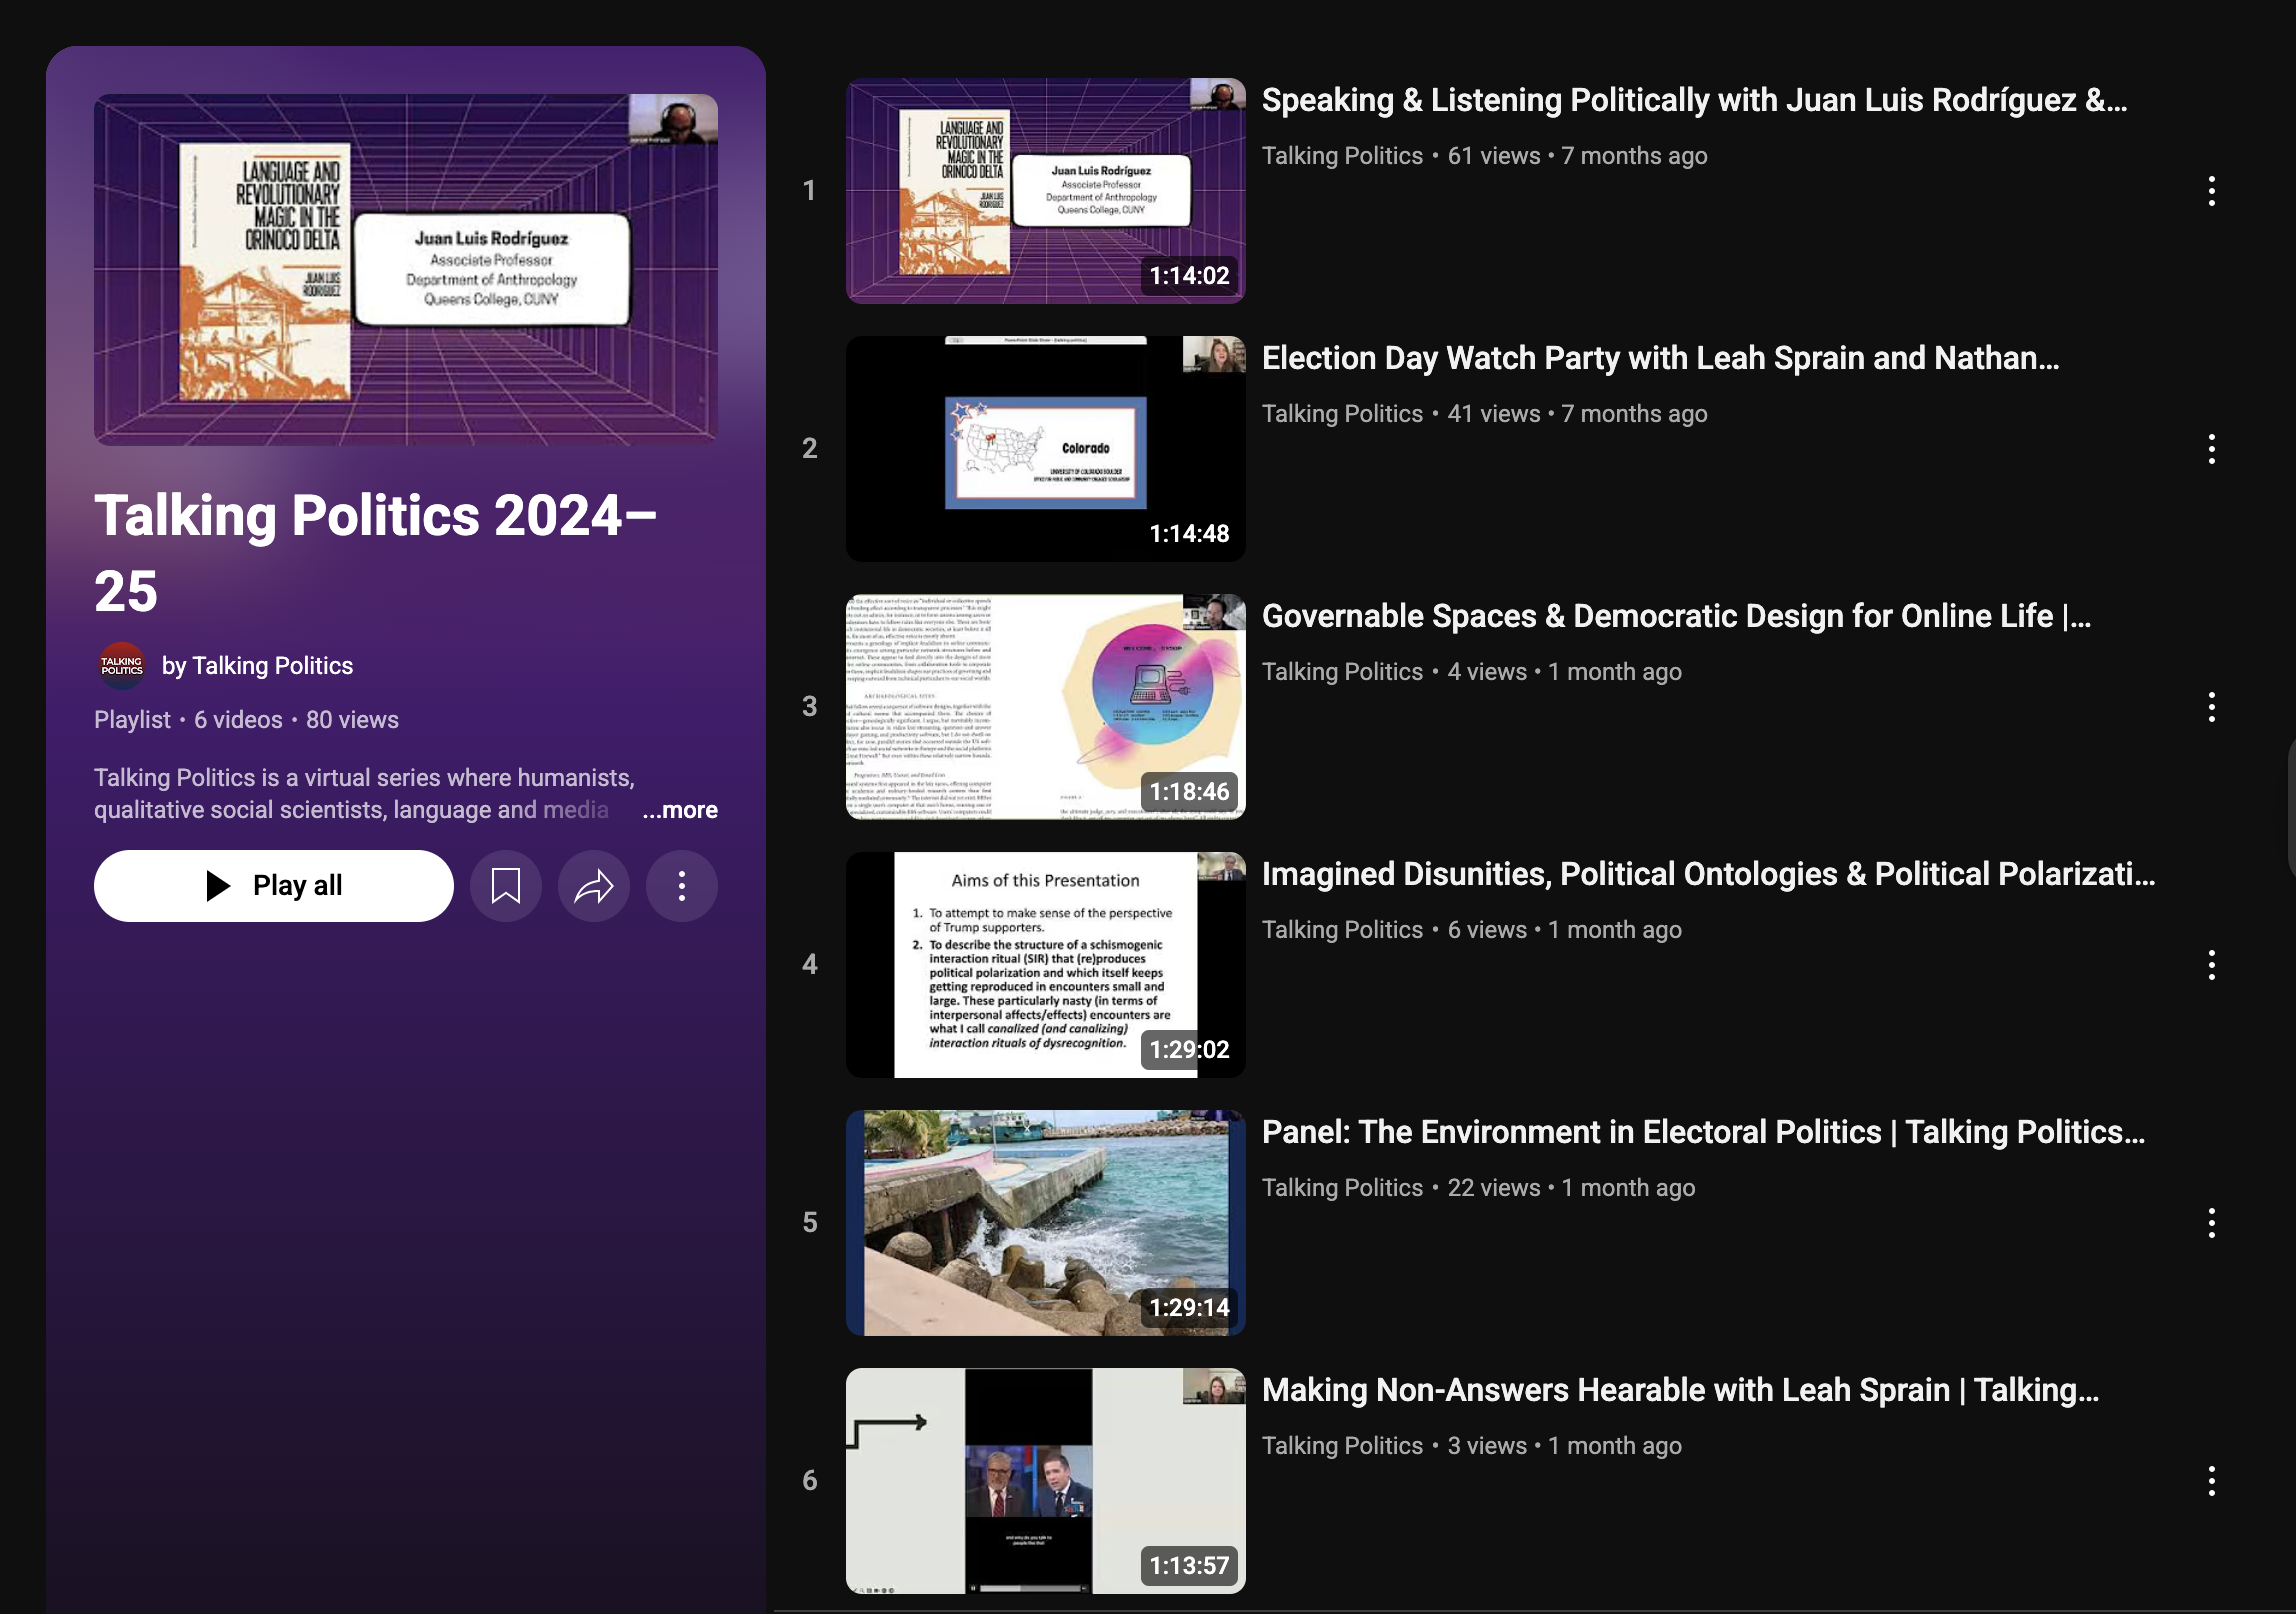Click thumbnail of video with 1:14:02 duration
This screenshot has height=1614, width=2296.
tap(1046, 191)
